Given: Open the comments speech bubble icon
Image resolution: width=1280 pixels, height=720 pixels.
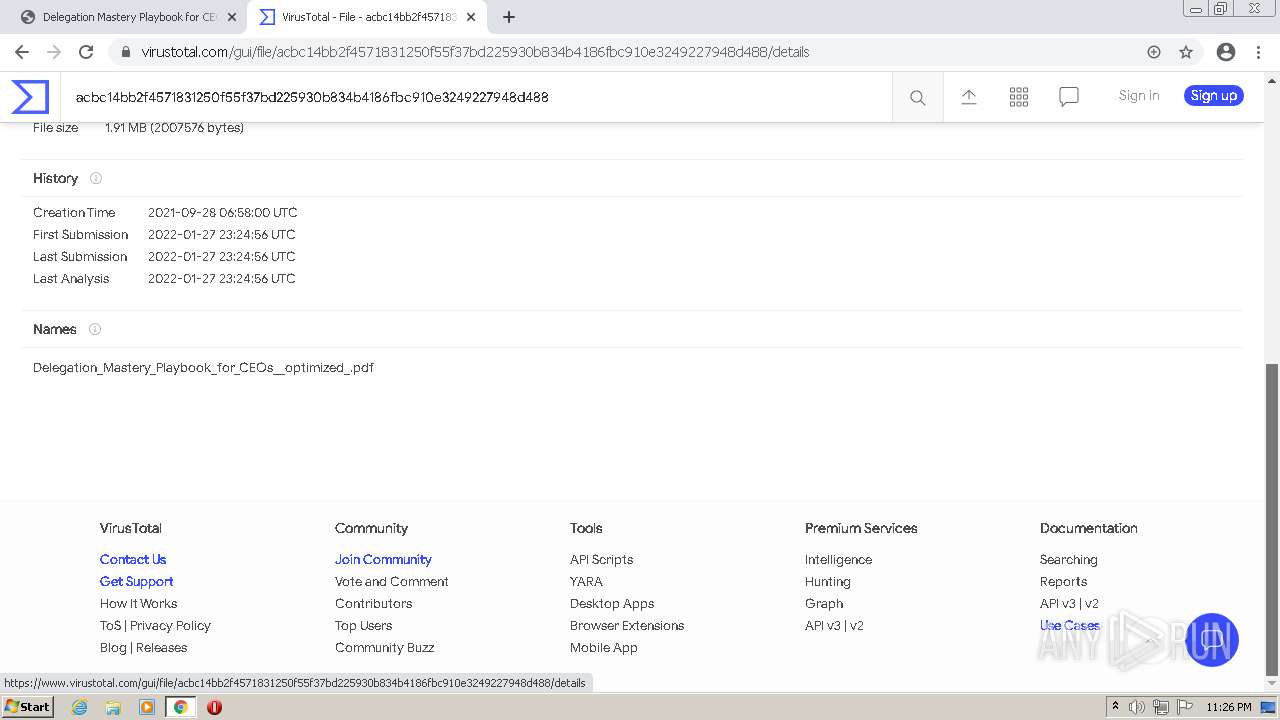Looking at the screenshot, I should (x=1069, y=97).
